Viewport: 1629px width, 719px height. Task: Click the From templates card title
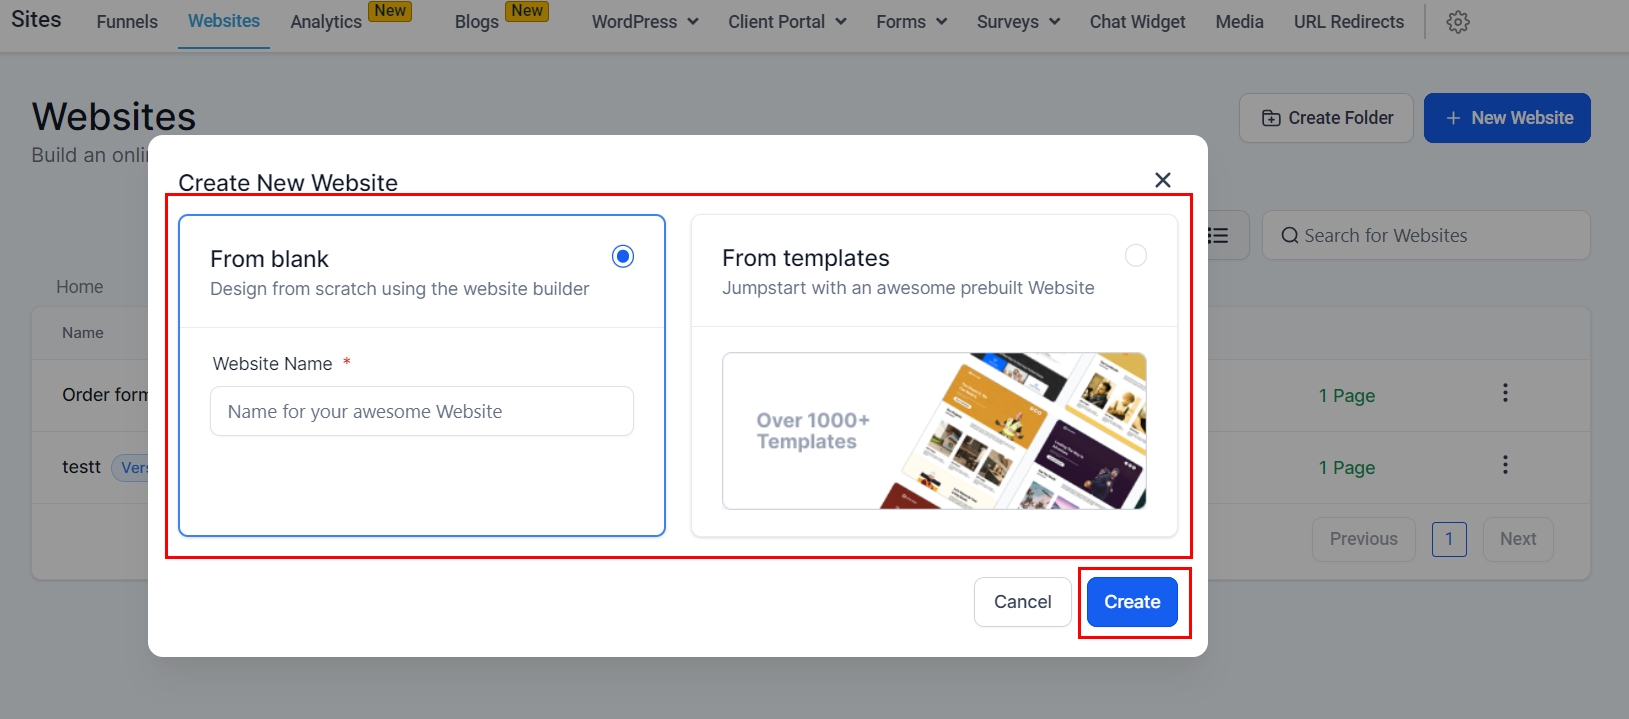pos(806,258)
